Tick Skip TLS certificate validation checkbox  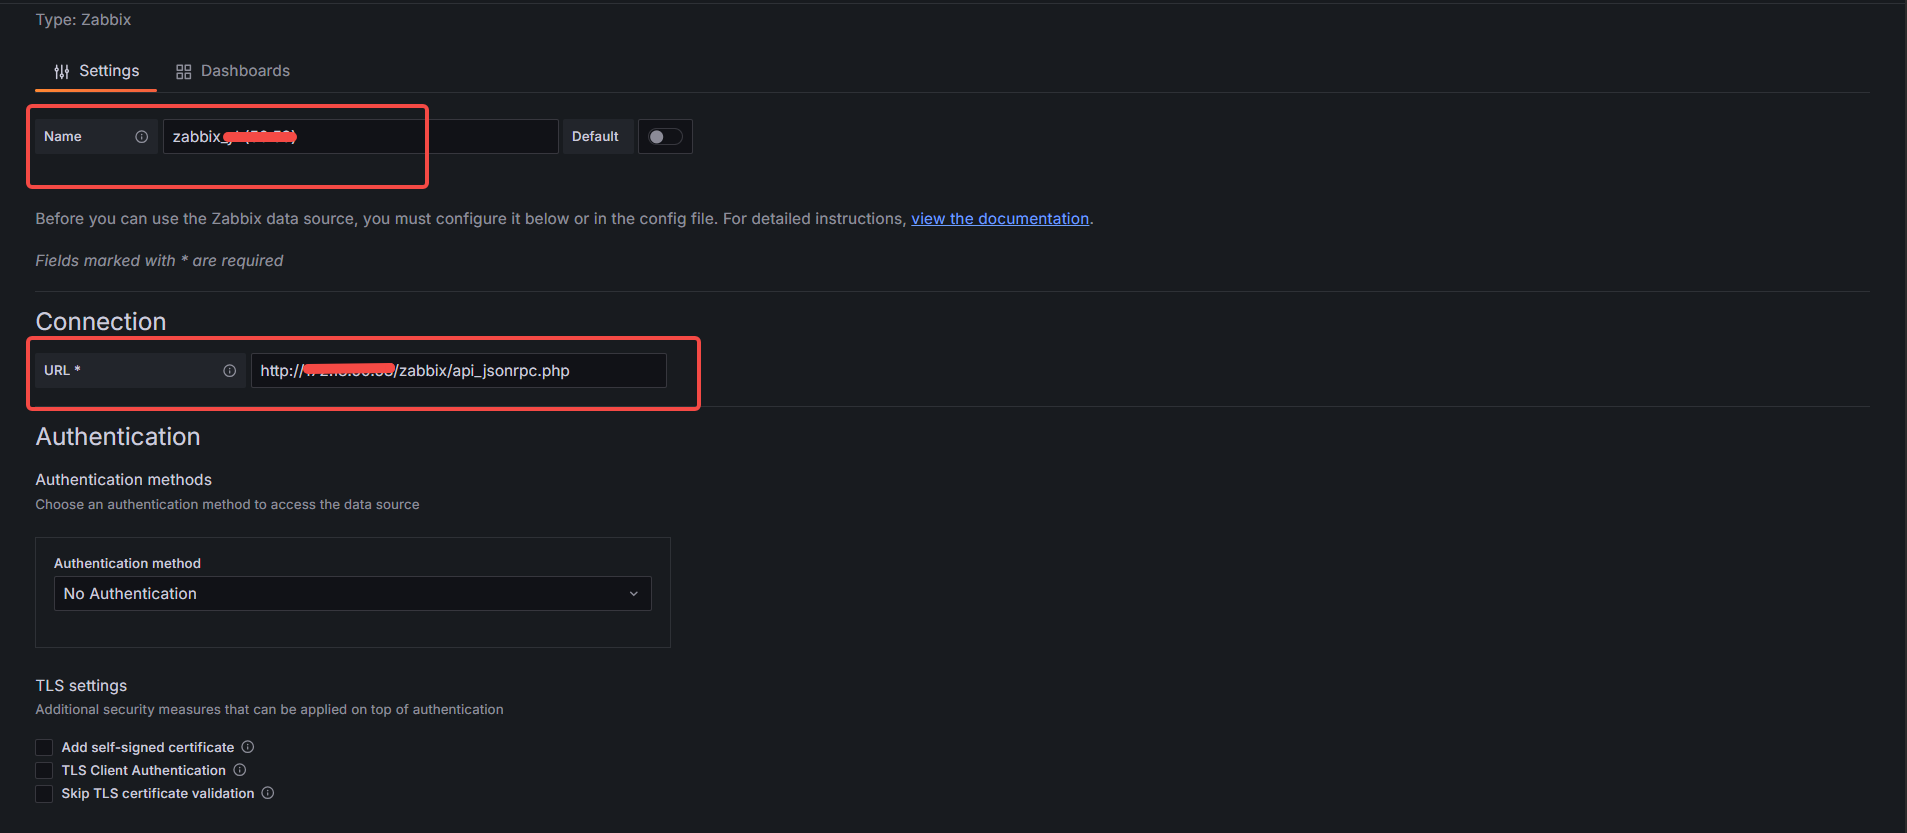pyautogui.click(x=44, y=794)
